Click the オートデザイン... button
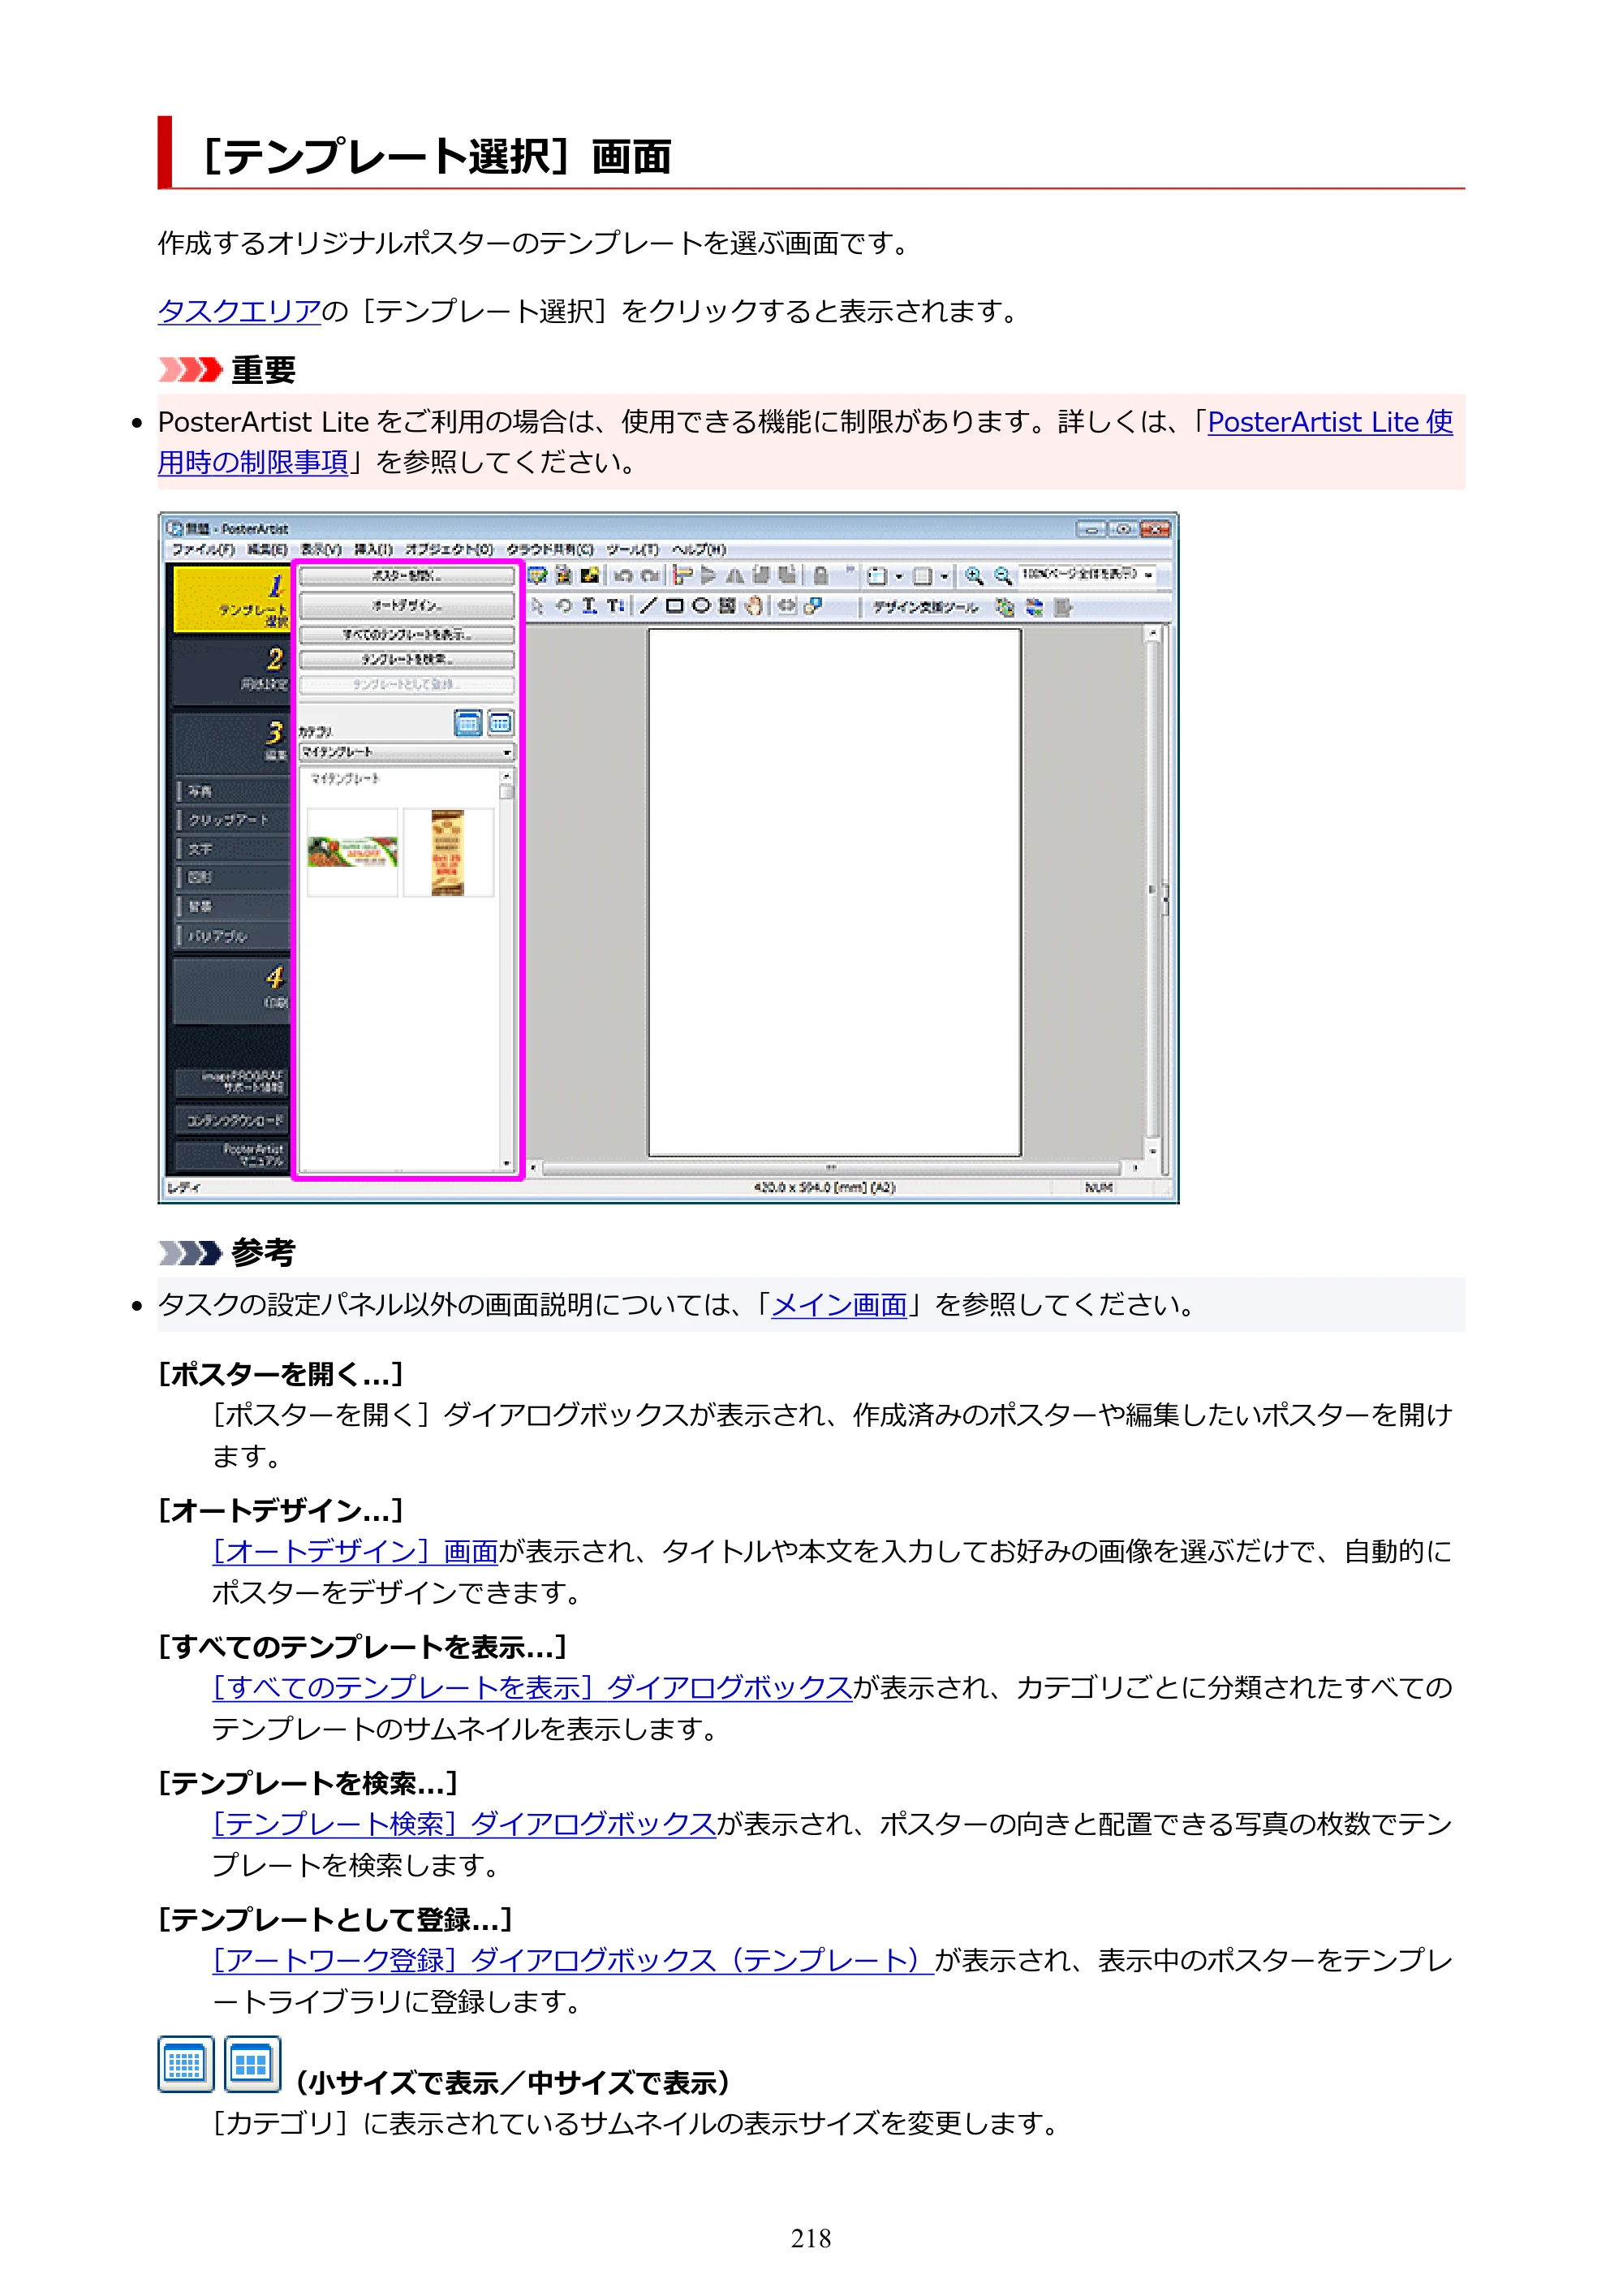Screen dimensions: 1623x2296 pyautogui.click(x=406, y=605)
